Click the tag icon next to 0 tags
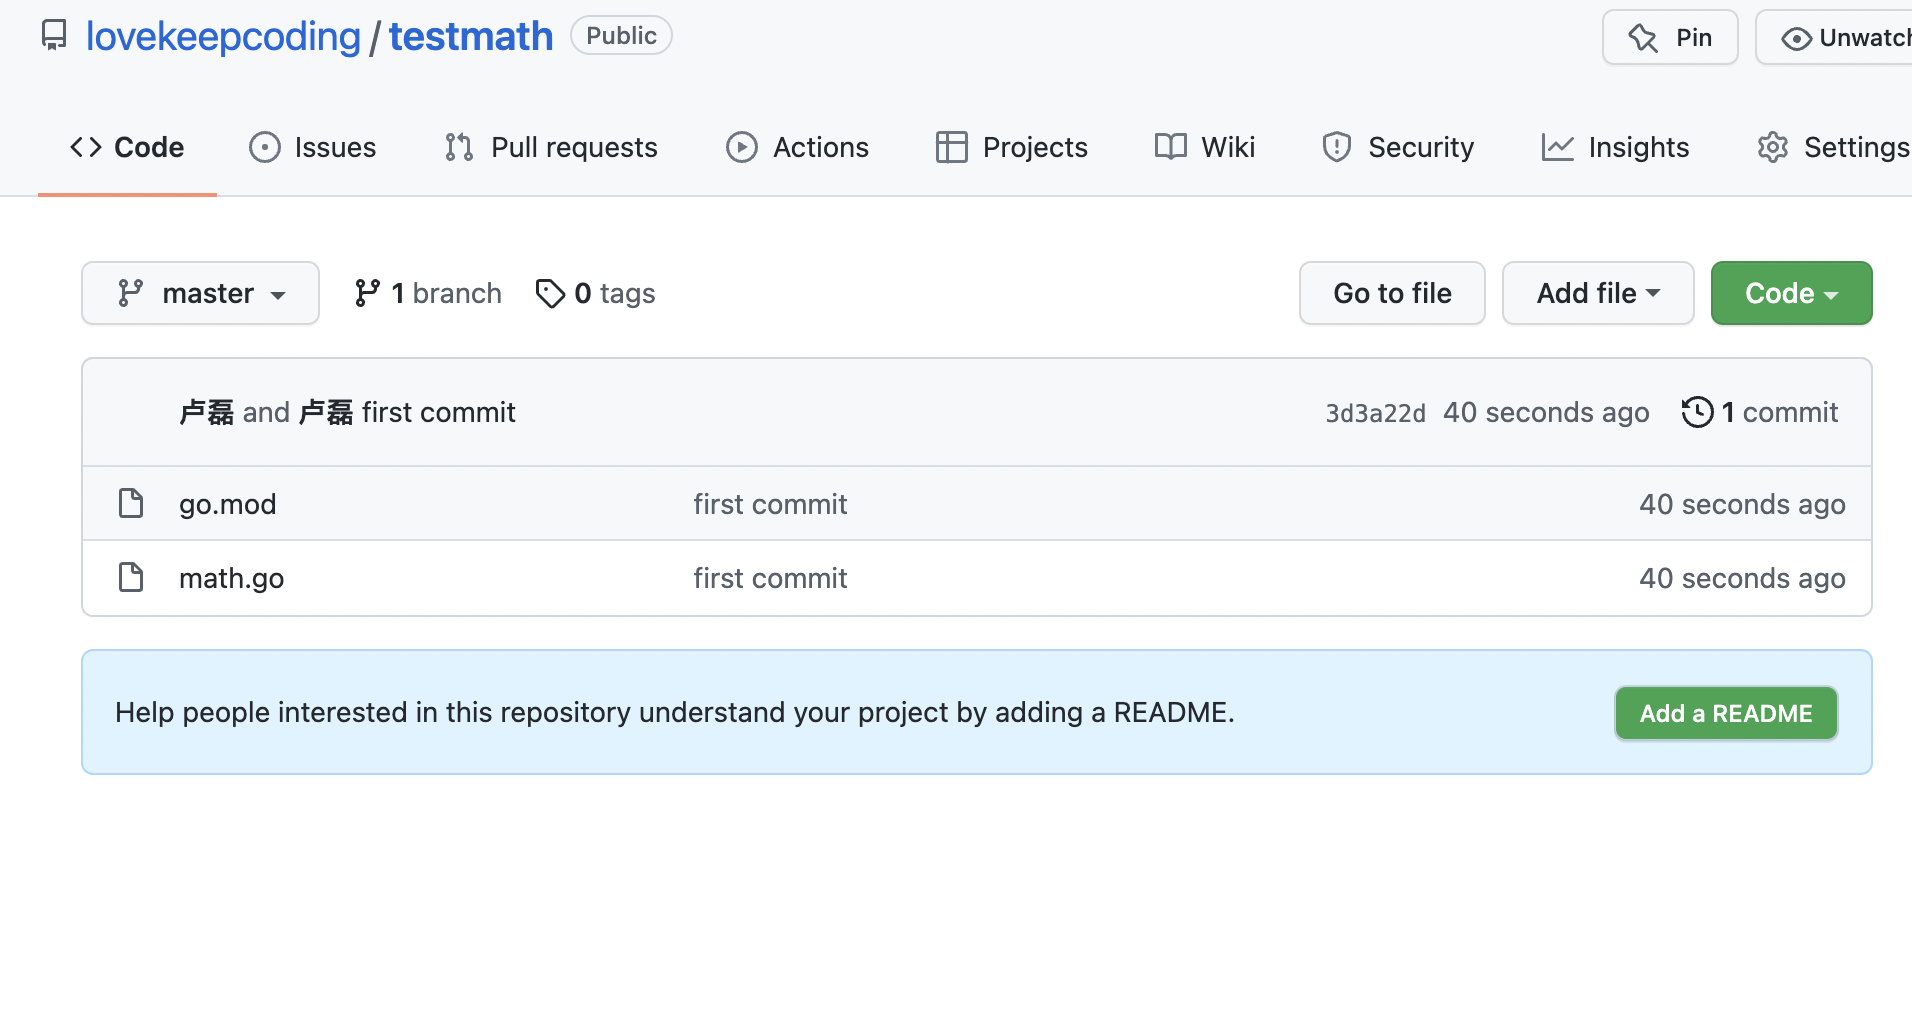The image size is (1912, 1024). pos(550,293)
